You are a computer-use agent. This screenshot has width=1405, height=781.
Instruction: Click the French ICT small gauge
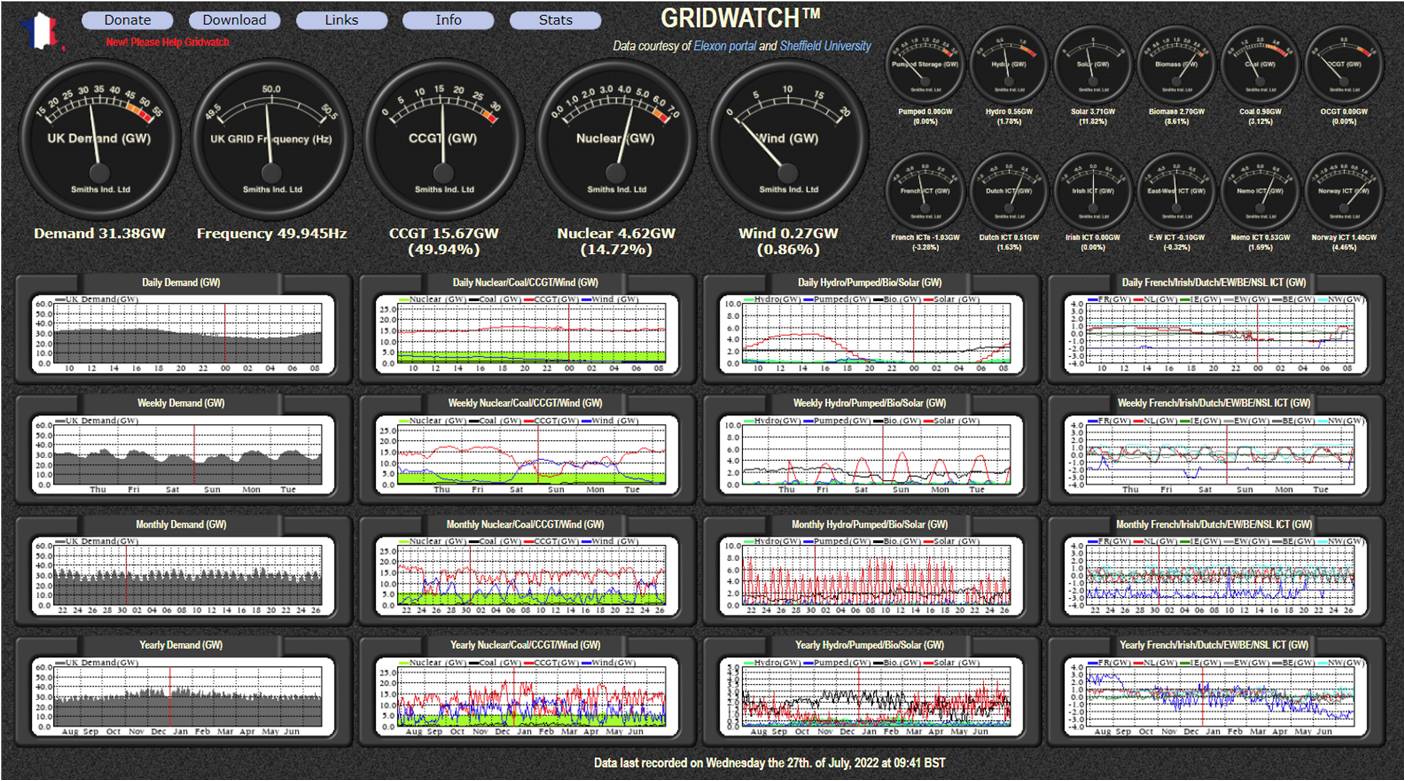(926, 191)
